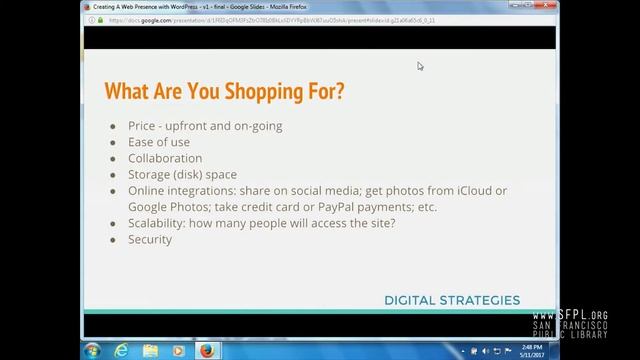Click the site information icon in address bar
Screen dimensions: 640x360
(x=92, y=20)
